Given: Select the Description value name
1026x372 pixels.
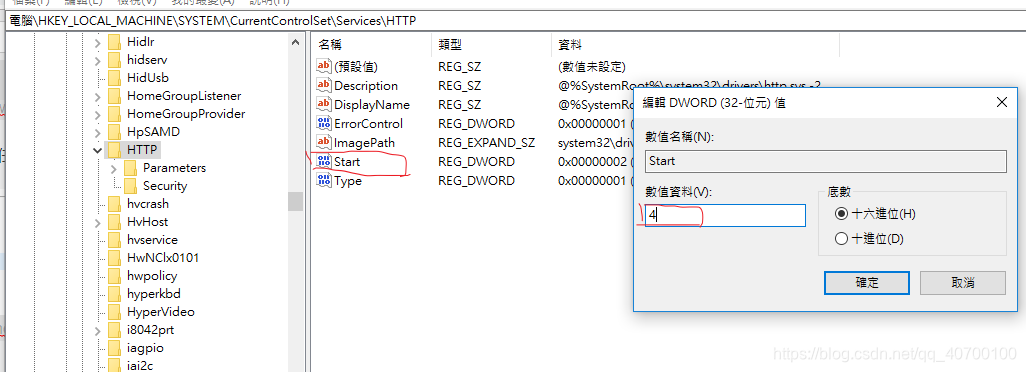Looking at the screenshot, I should [366, 86].
